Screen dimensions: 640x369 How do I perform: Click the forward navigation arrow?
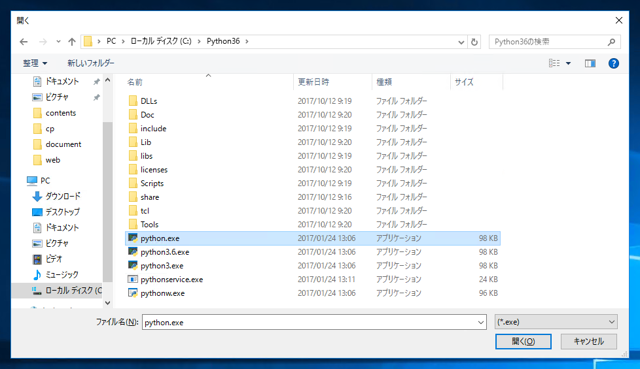point(42,42)
